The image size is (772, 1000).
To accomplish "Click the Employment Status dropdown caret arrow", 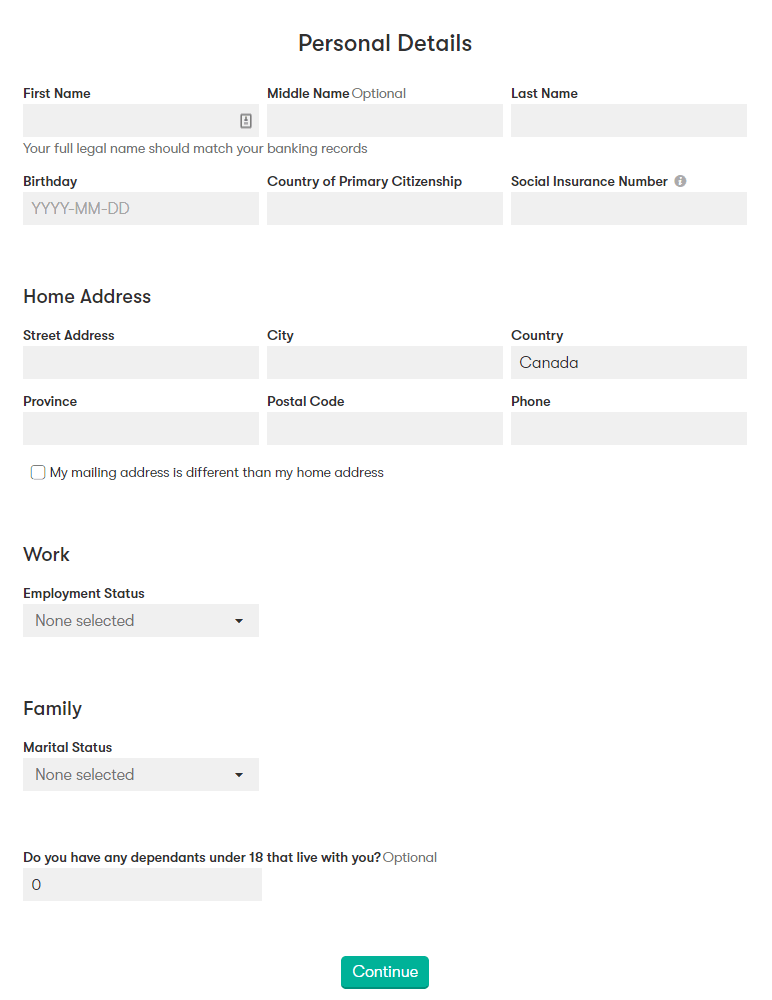I will [x=240, y=620].
